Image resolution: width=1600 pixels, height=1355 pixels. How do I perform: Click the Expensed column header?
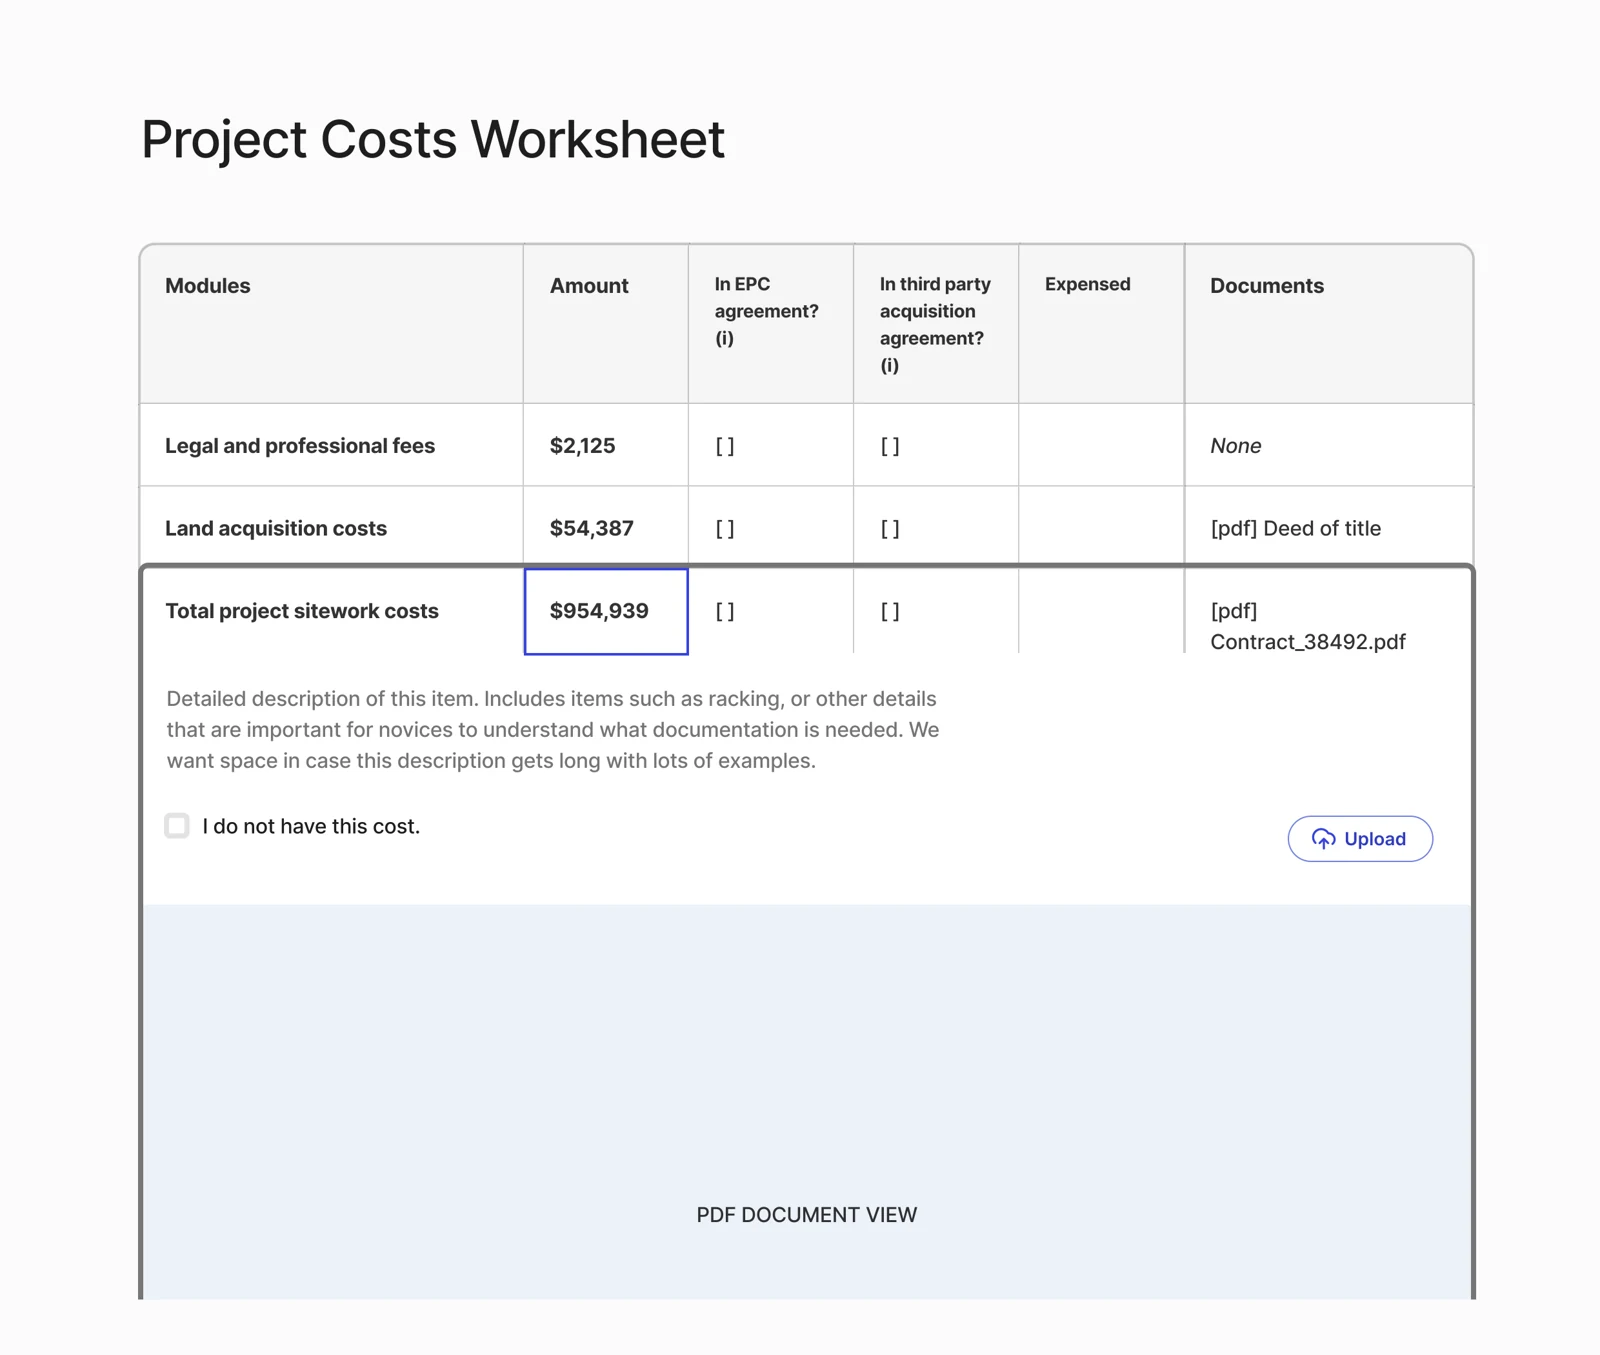click(1101, 324)
